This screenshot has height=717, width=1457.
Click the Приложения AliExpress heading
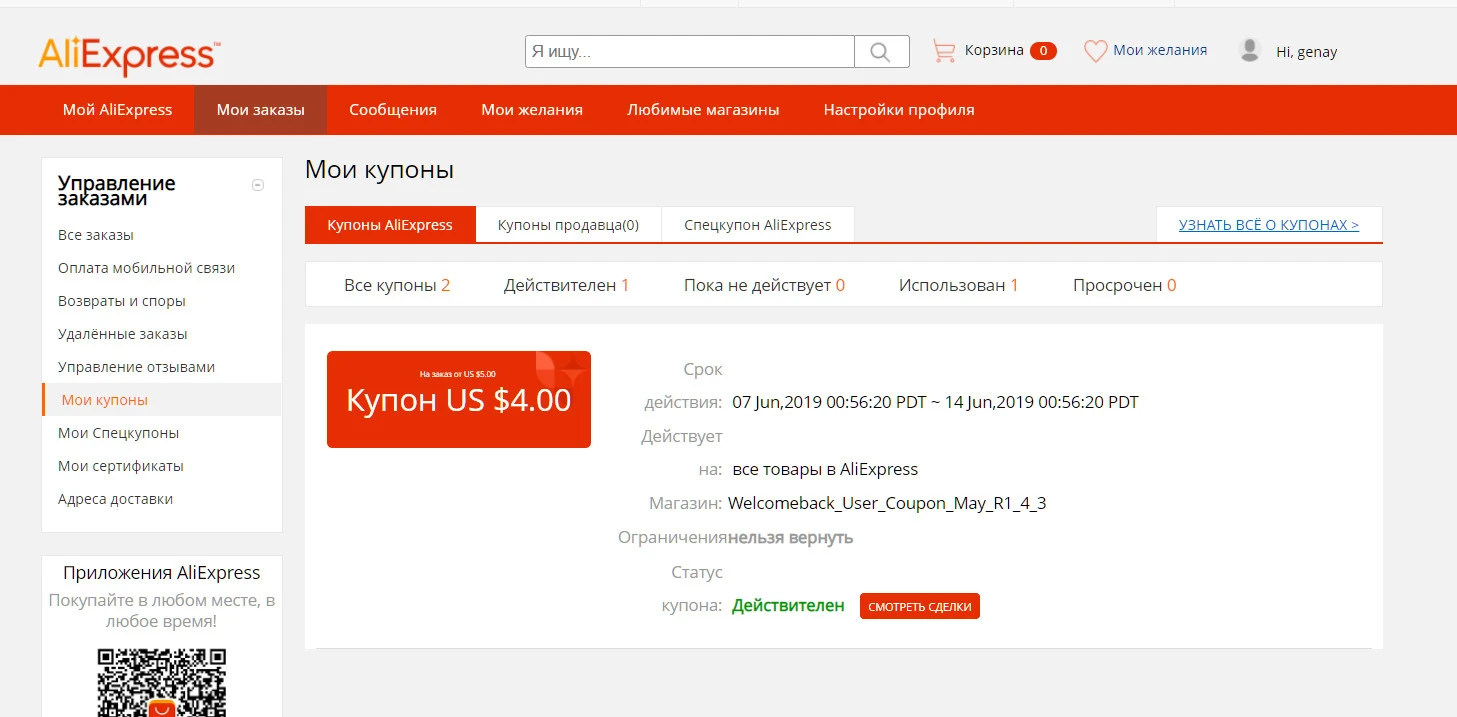[x=162, y=573]
